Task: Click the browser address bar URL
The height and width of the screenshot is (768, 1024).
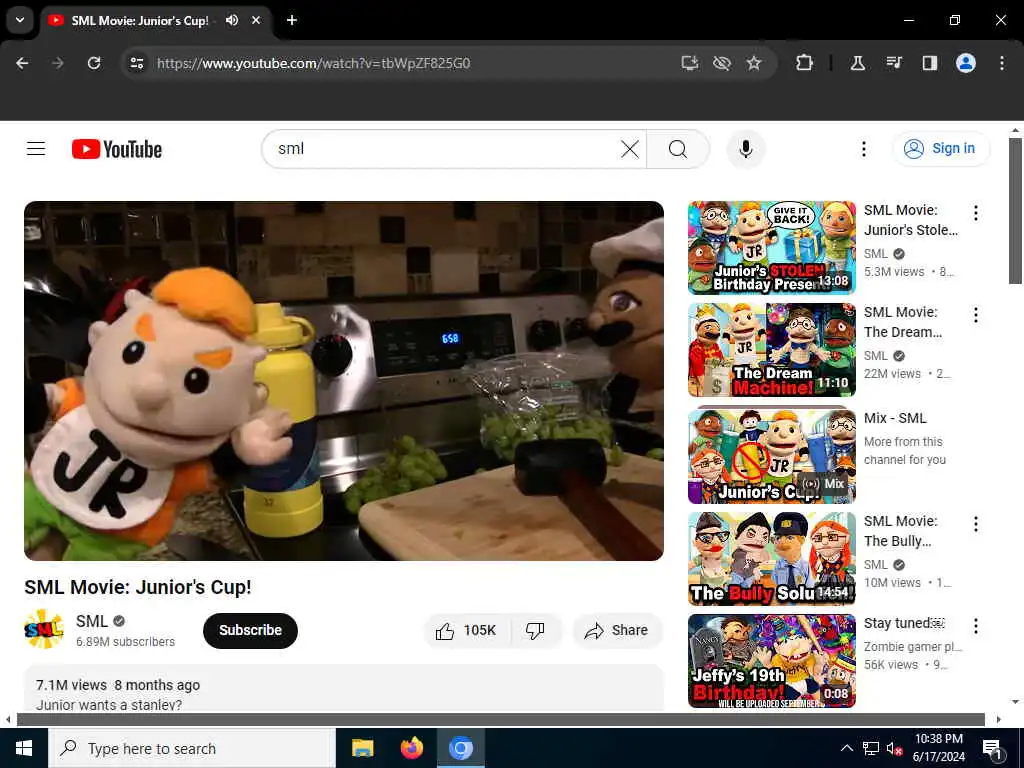Action: (313, 63)
